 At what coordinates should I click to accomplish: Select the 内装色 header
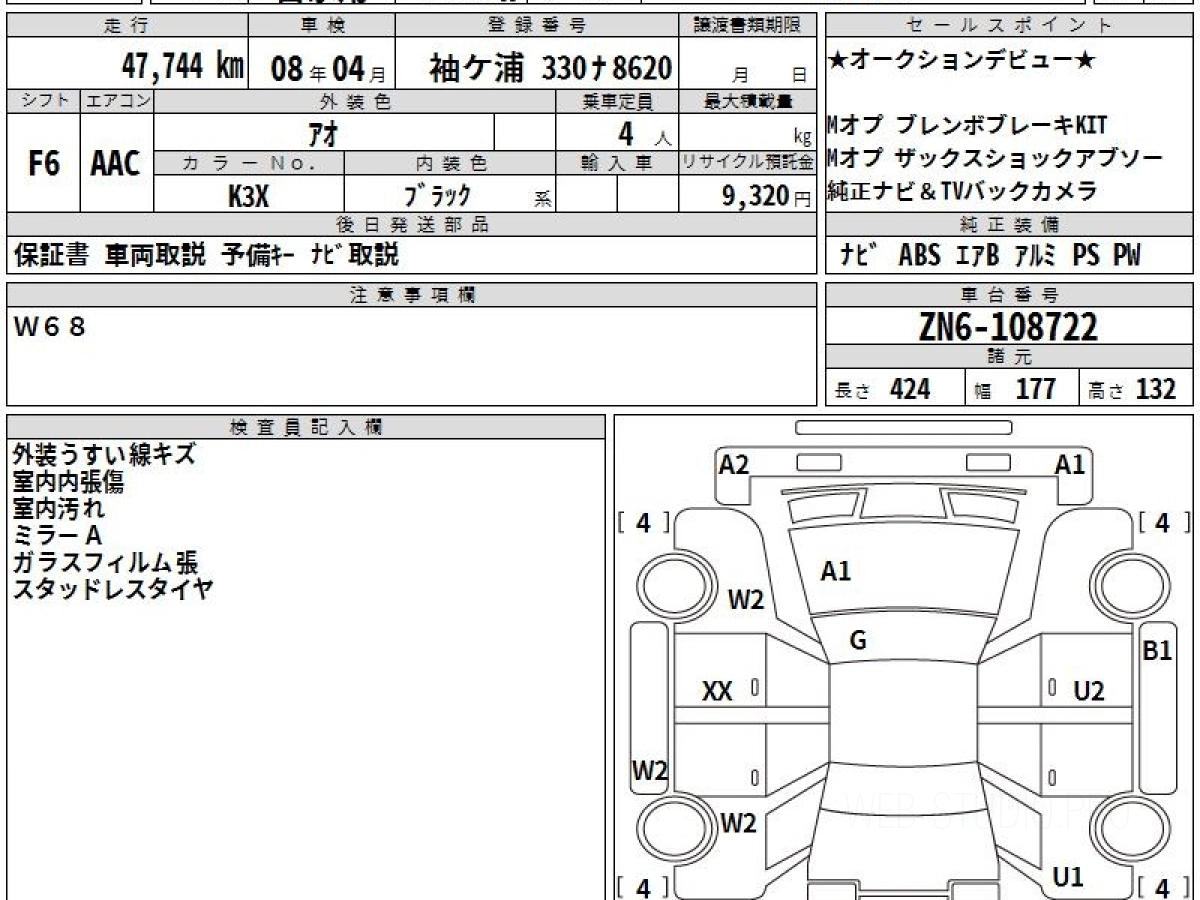tap(450, 163)
